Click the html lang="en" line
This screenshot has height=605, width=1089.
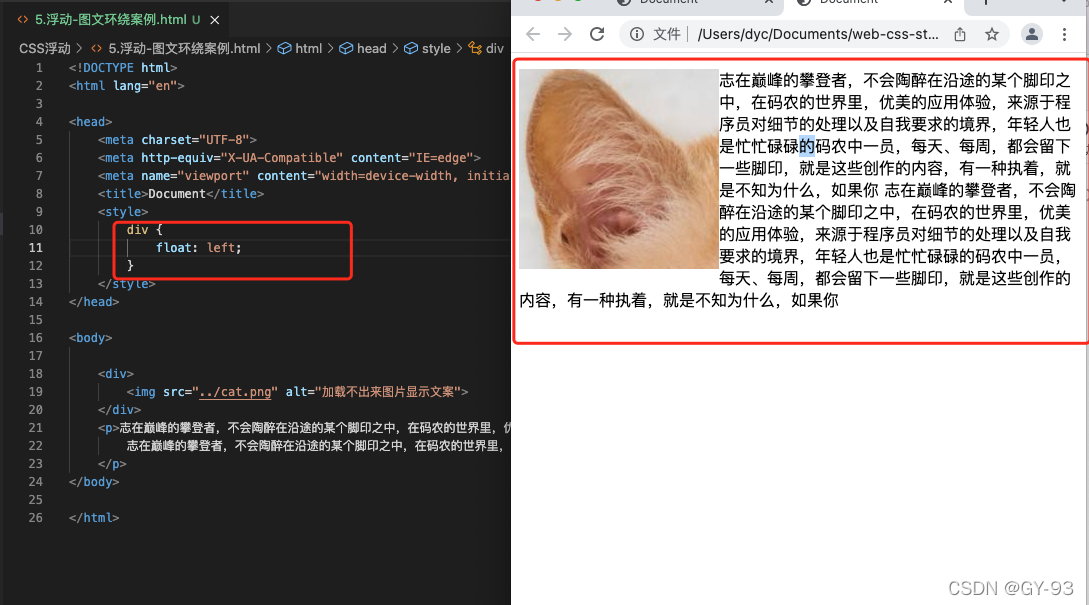coord(126,86)
